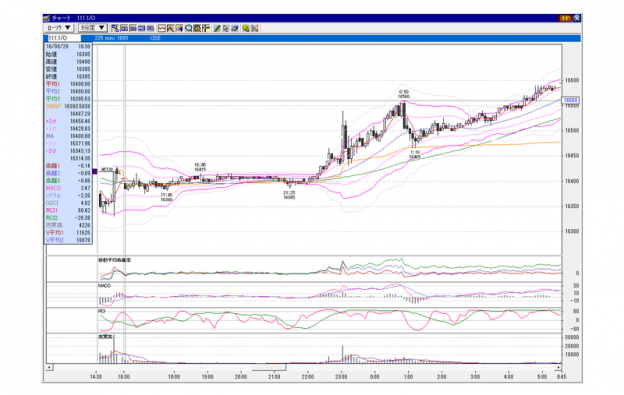Select the red line chart indicator icon
Viewport: 624px width, 395px height.
pos(162,28)
